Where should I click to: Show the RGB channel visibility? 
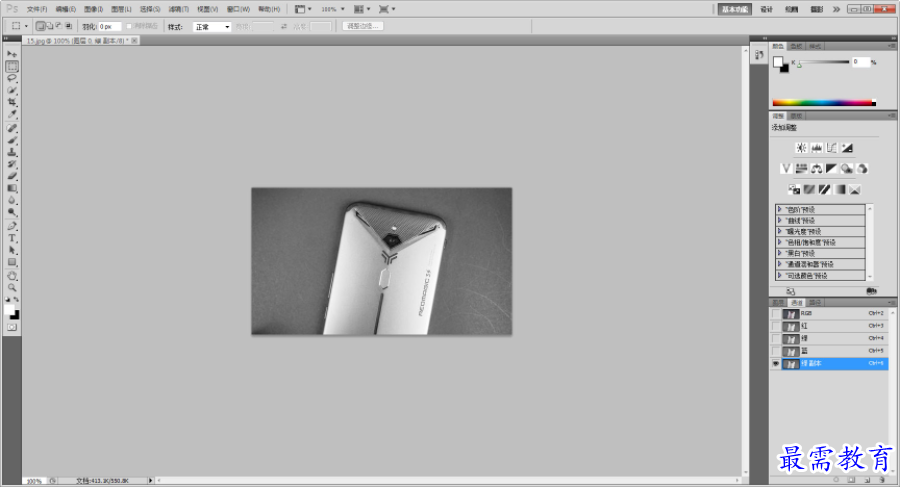click(776, 314)
